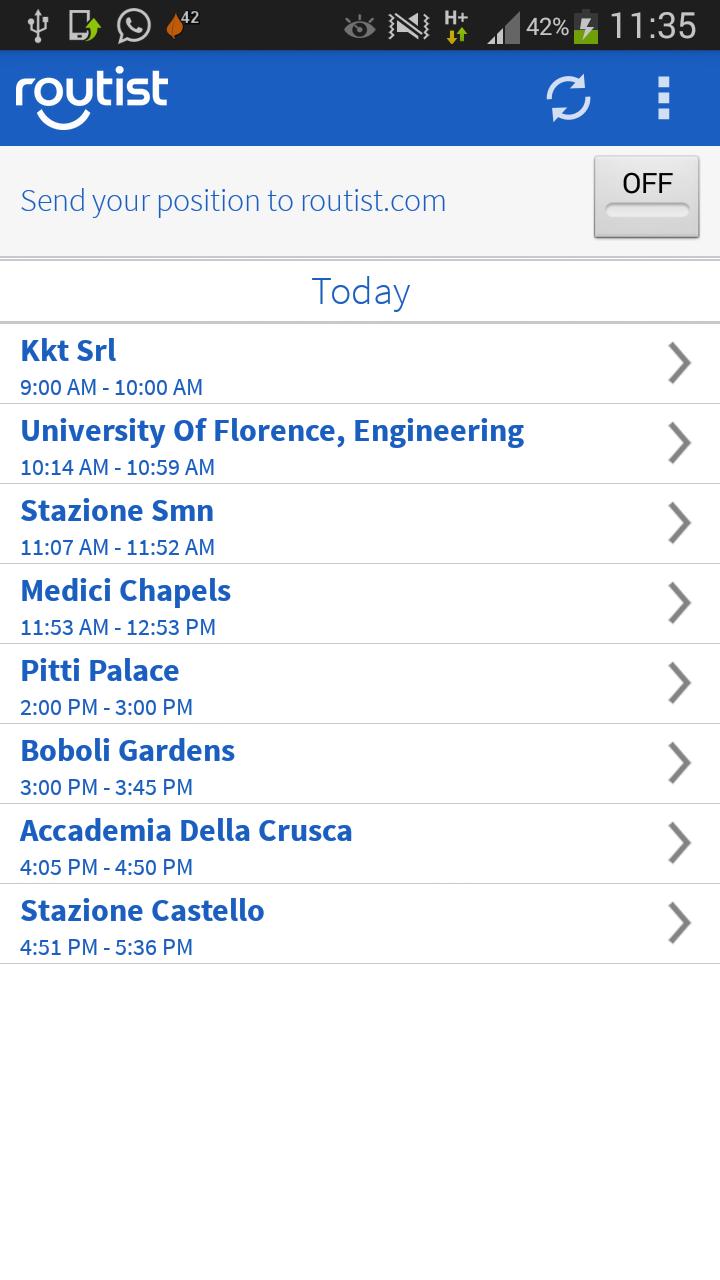Image resolution: width=720 pixels, height=1280 pixels.
Task: Select University Of Florence, Engineering stop
Action: (272, 444)
